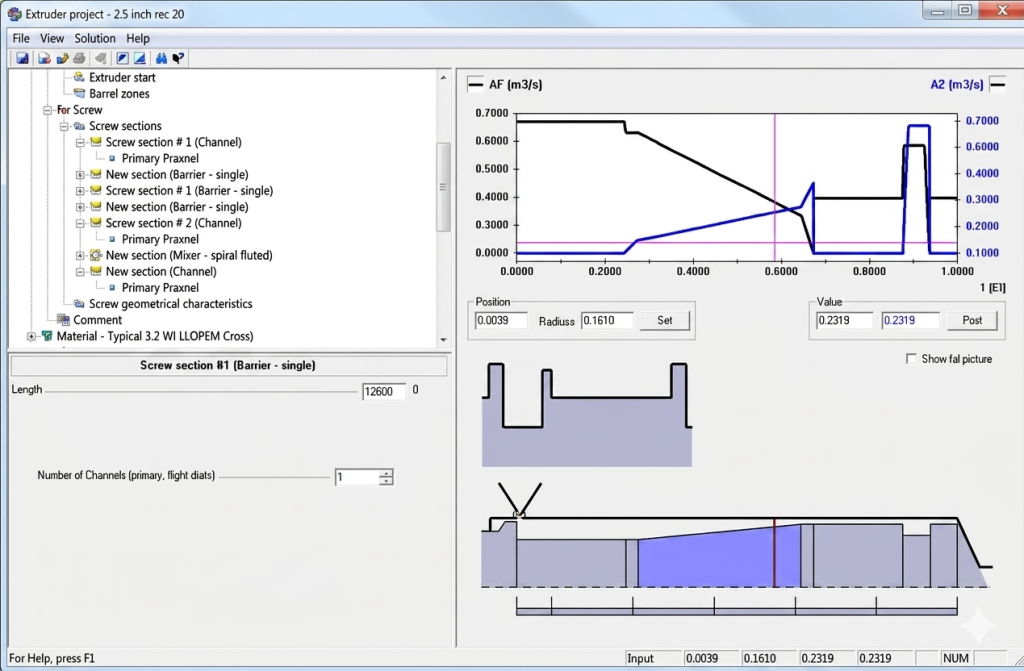The height and width of the screenshot is (671, 1024).
Task: Click the Post button
Action: pos(972,320)
